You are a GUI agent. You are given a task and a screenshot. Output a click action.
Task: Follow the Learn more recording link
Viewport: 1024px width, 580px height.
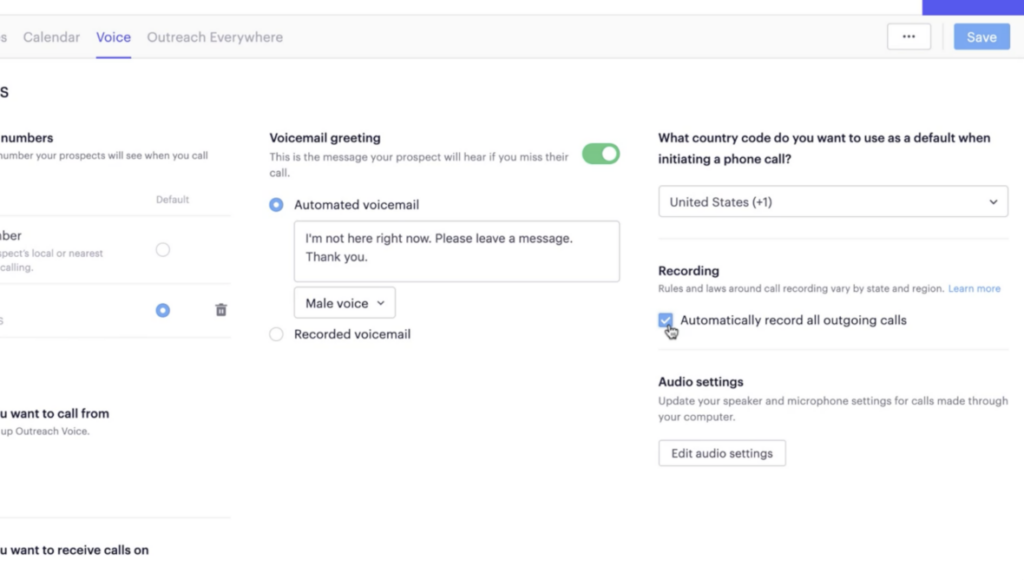point(974,289)
